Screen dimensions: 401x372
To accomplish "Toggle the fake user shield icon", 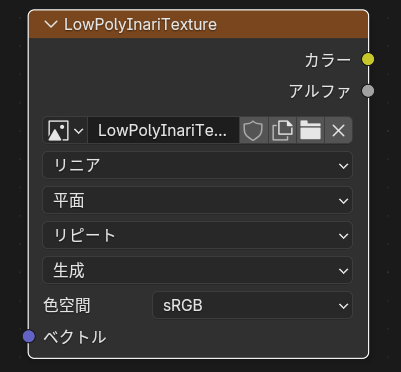I will point(253,130).
